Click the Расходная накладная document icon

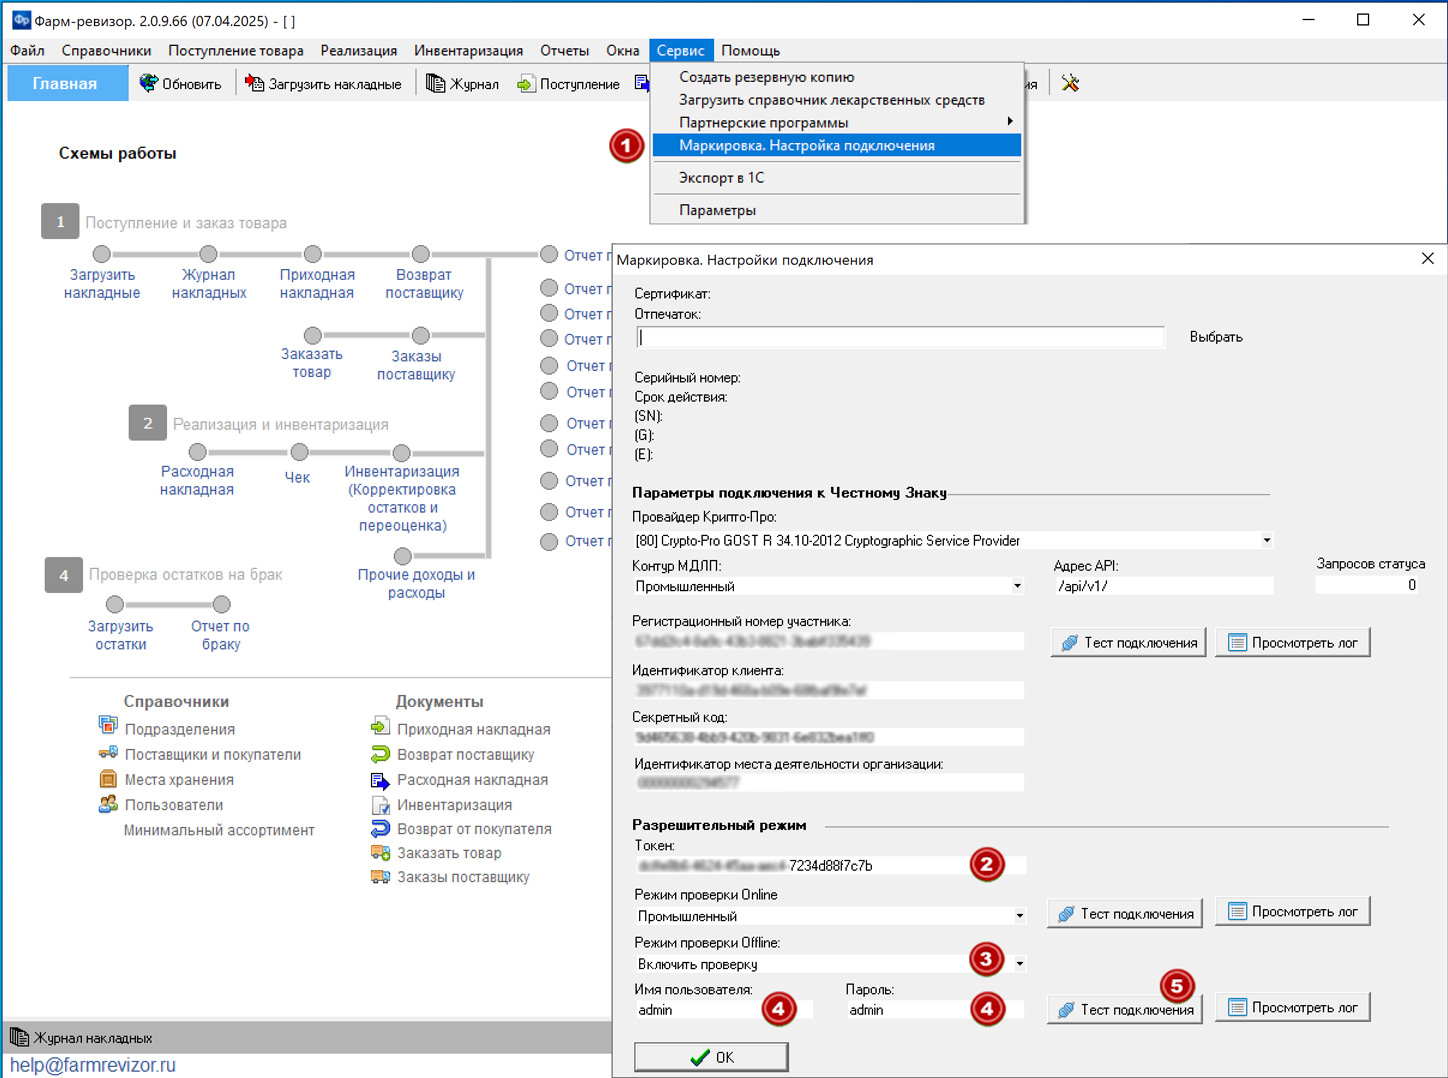(380, 780)
